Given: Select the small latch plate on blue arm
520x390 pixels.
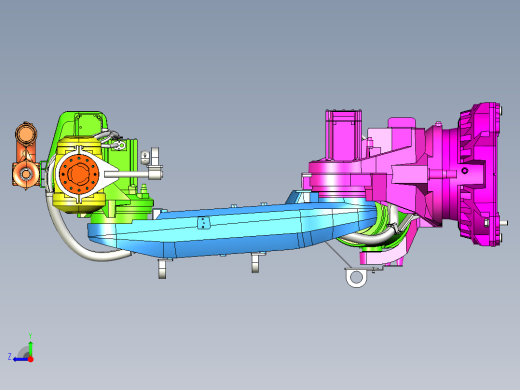Looking at the screenshot, I should coord(203,223).
